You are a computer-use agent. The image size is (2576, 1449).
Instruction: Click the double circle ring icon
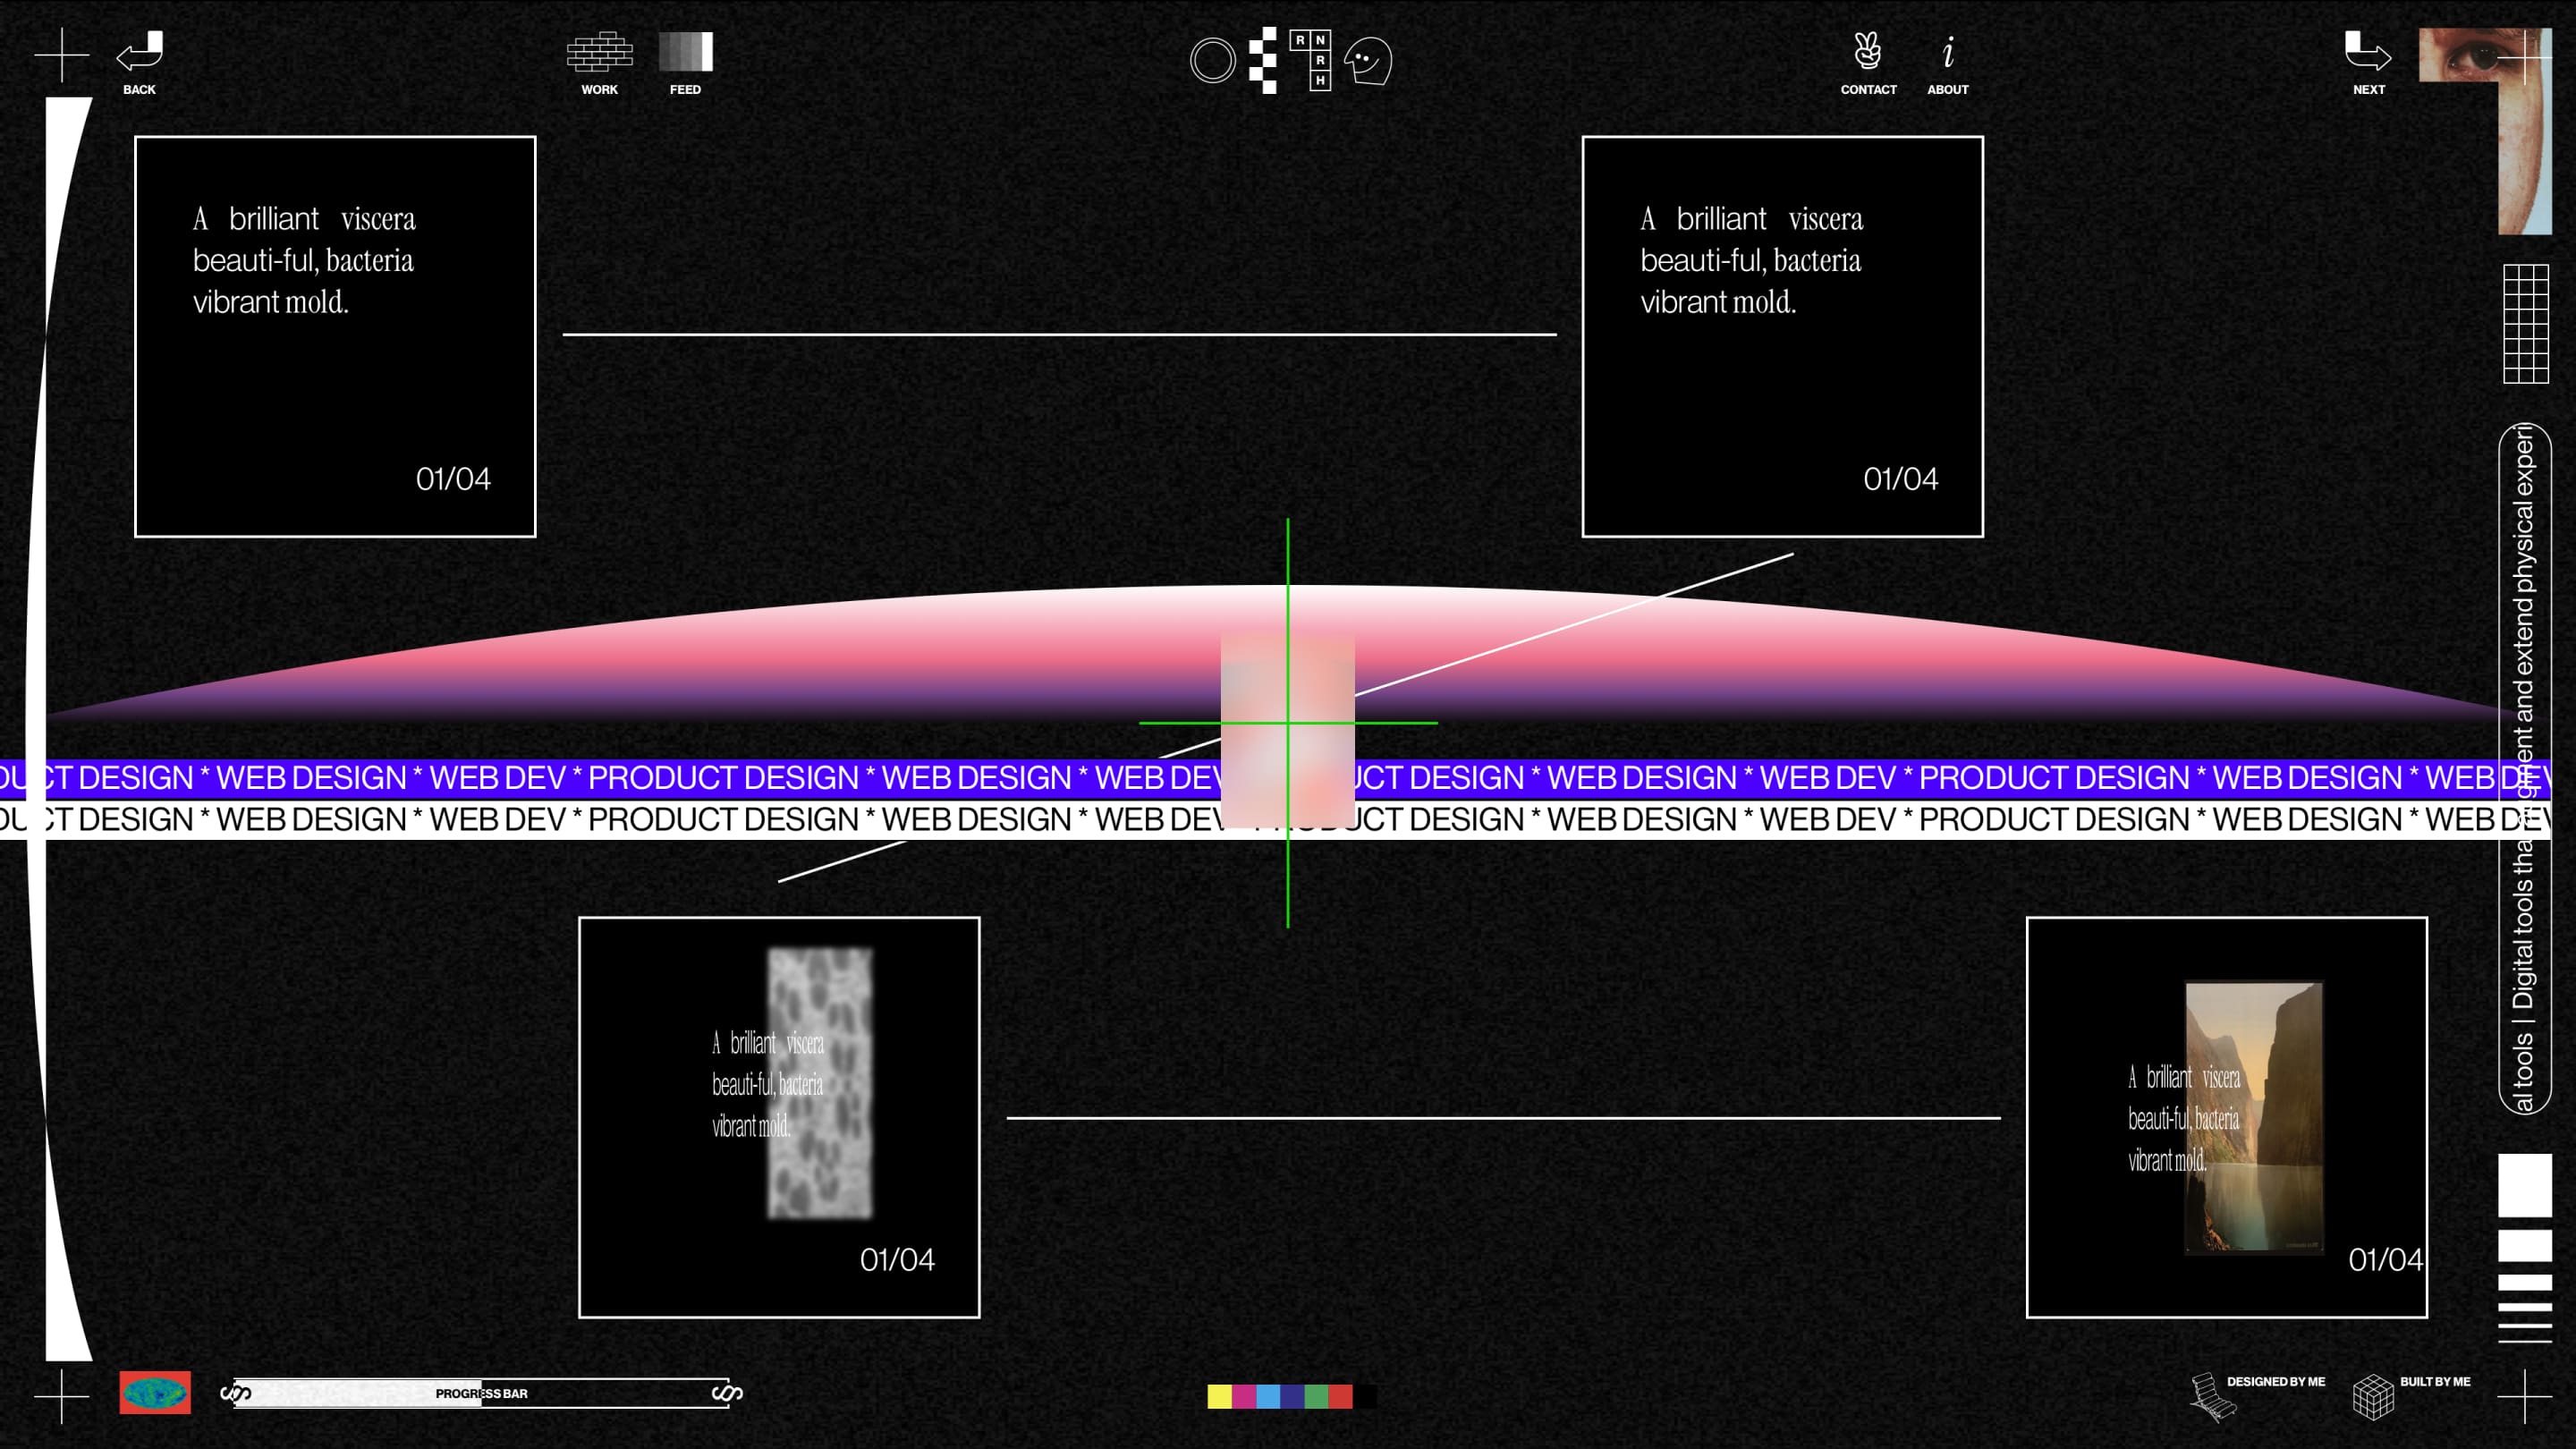(1212, 61)
